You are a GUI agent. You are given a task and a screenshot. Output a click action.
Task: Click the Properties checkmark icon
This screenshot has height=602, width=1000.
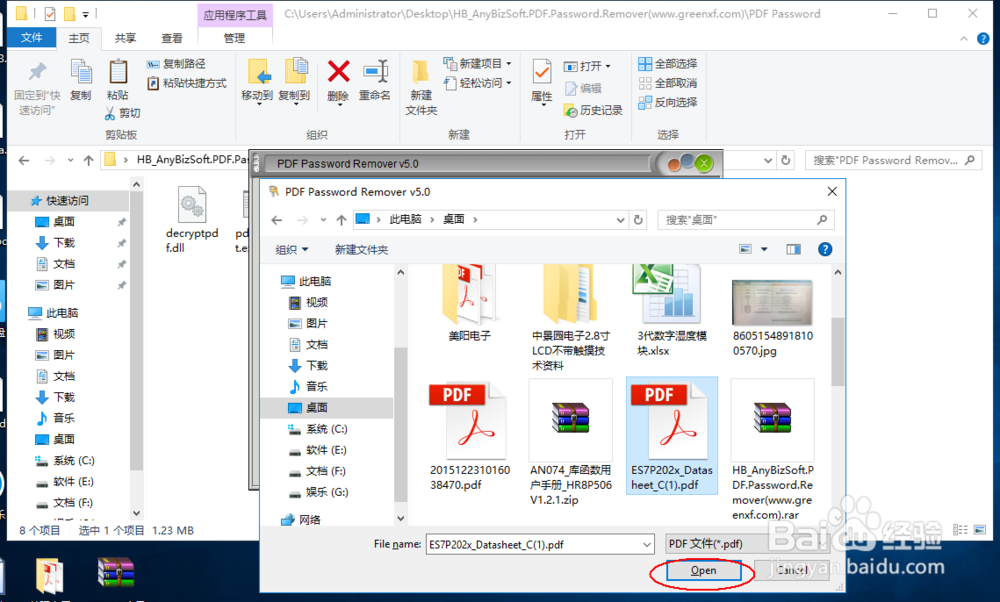tap(542, 72)
